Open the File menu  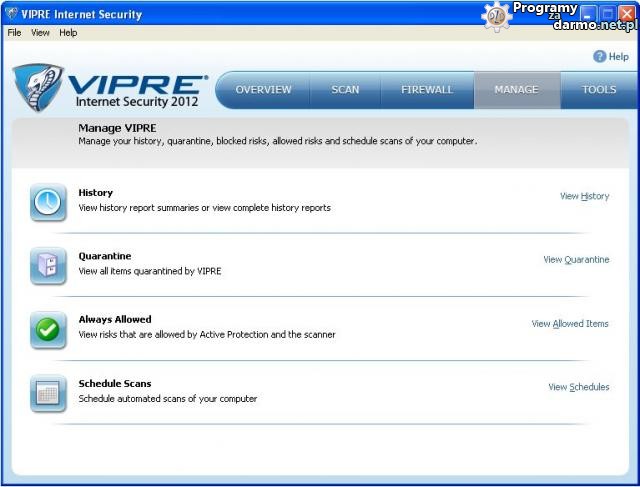[x=14, y=33]
